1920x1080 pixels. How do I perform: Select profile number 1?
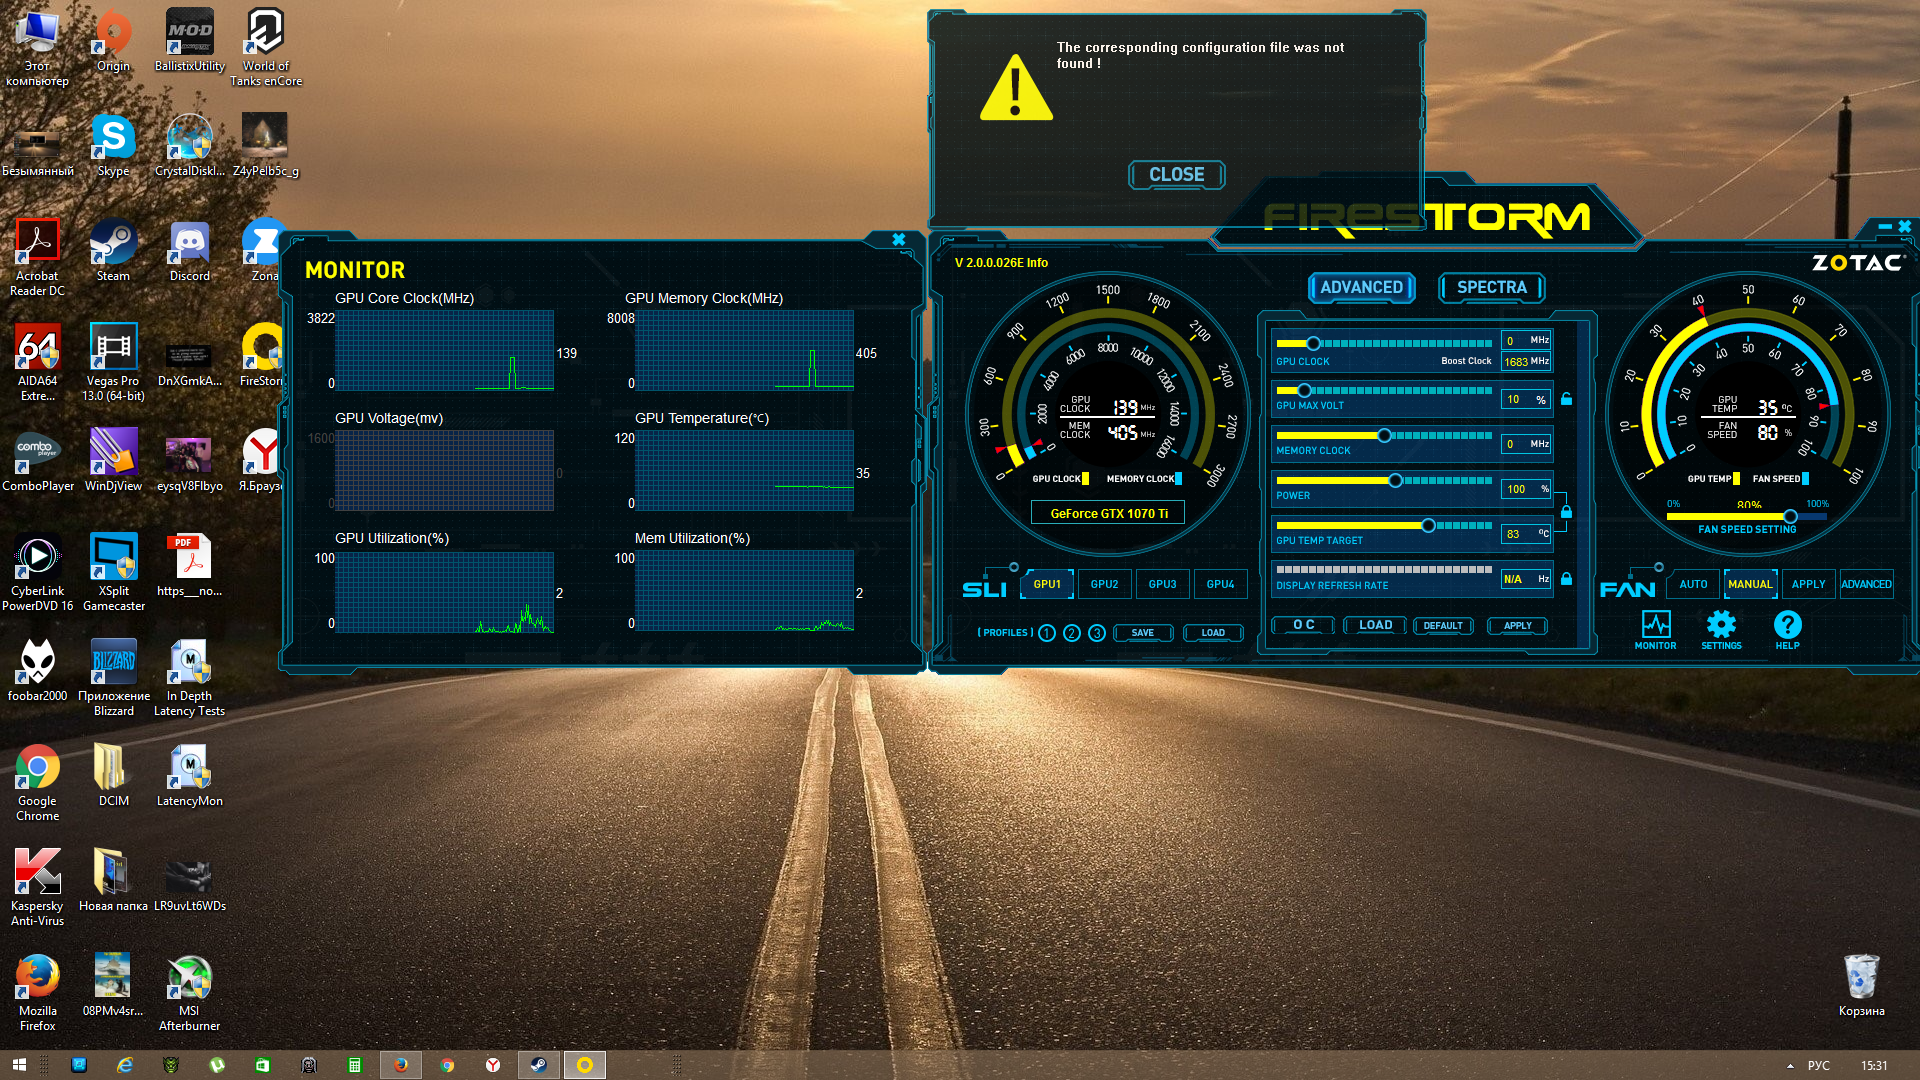pos(1047,633)
